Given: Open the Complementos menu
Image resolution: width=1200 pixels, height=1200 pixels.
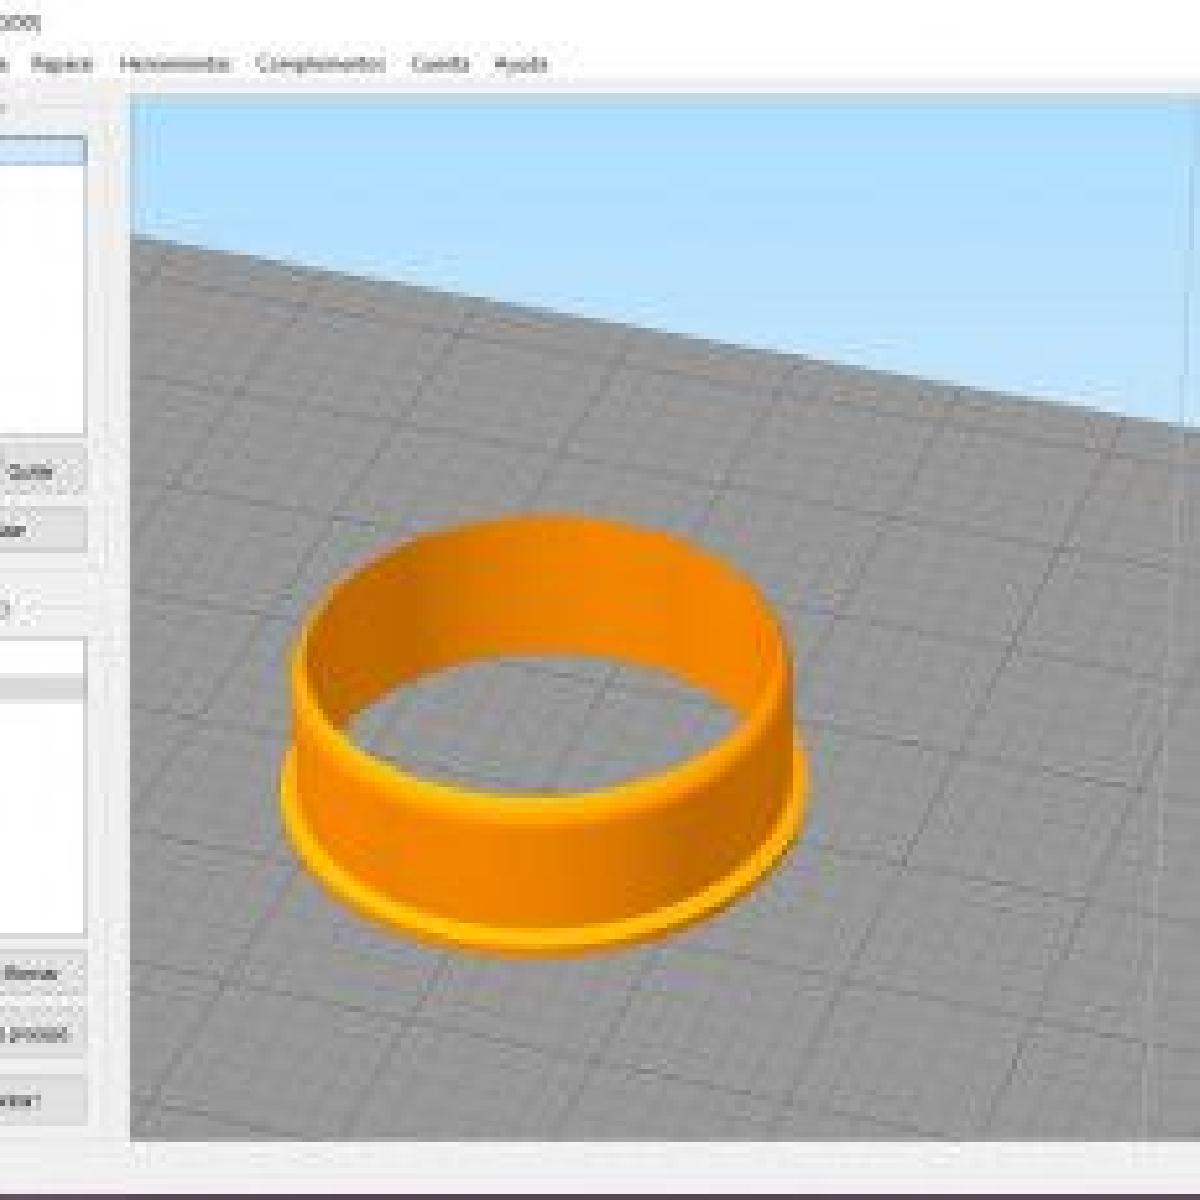Looking at the screenshot, I should (x=321, y=64).
